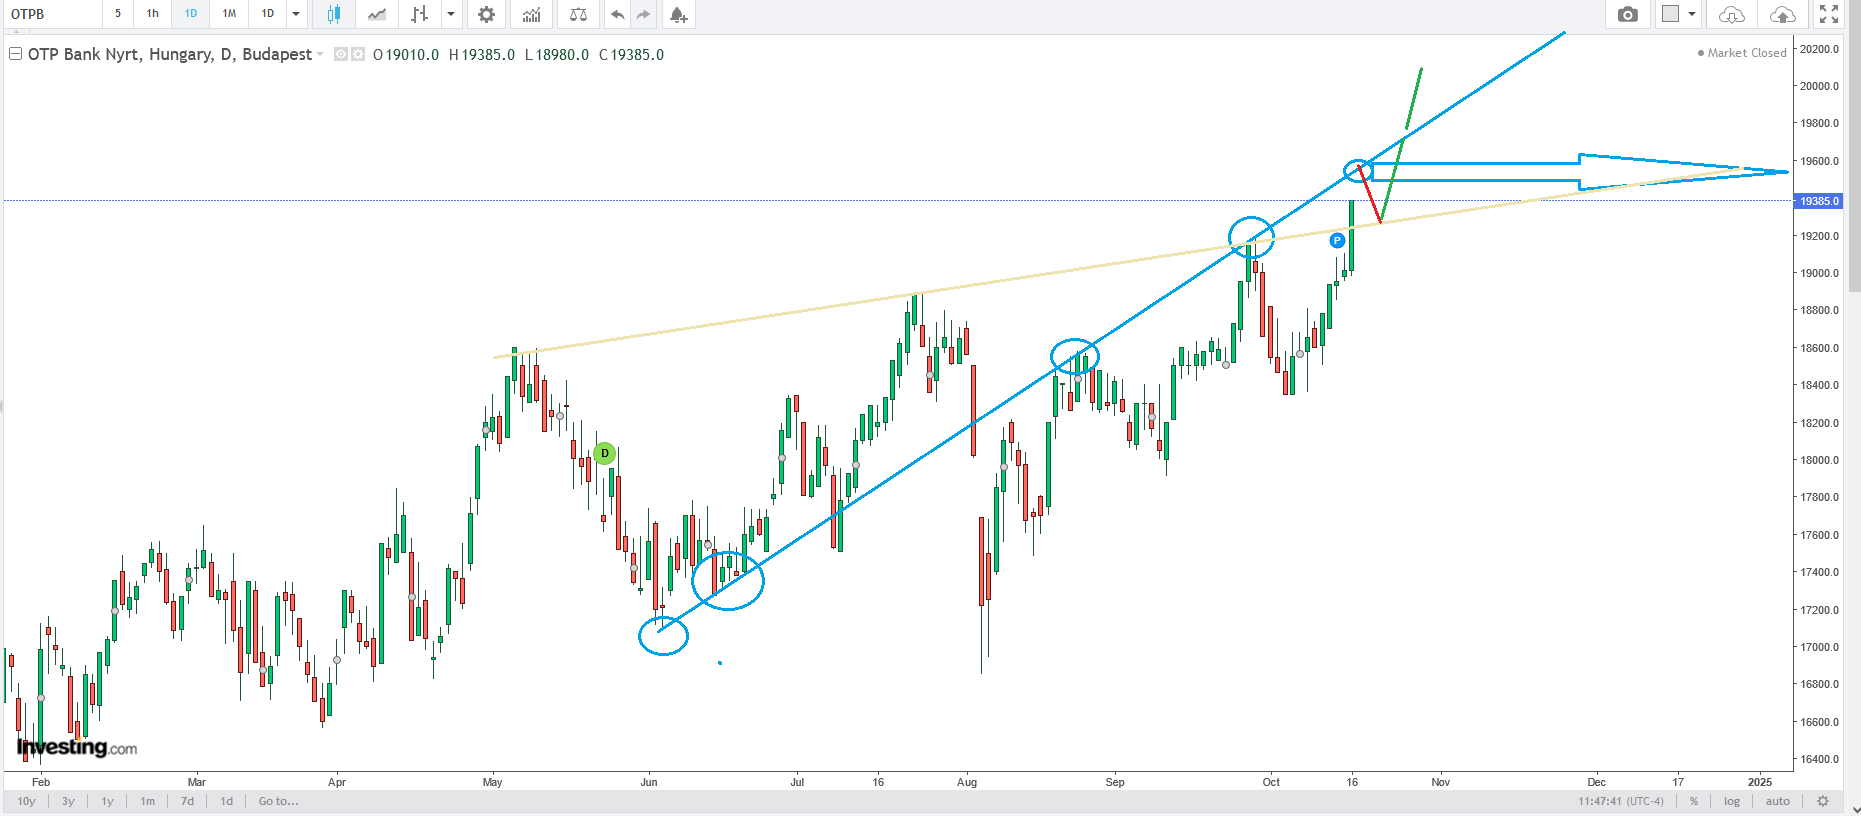Toggle auto scale

(1778, 801)
